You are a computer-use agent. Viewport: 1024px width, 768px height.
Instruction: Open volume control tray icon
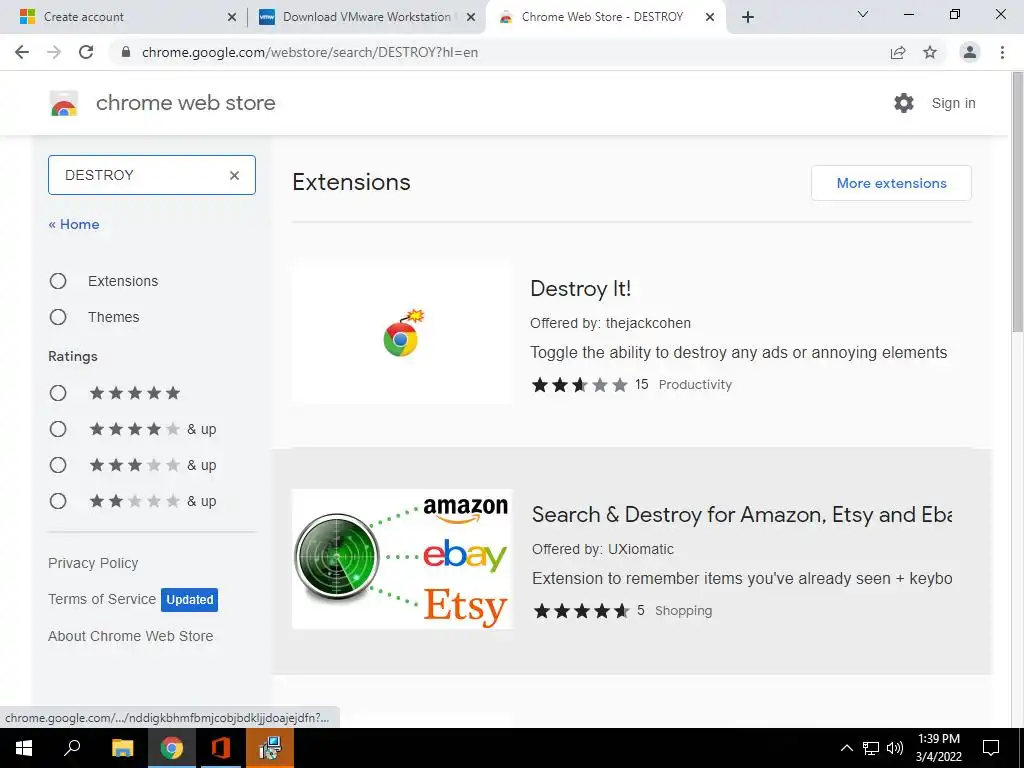click(x=895, y=748)
